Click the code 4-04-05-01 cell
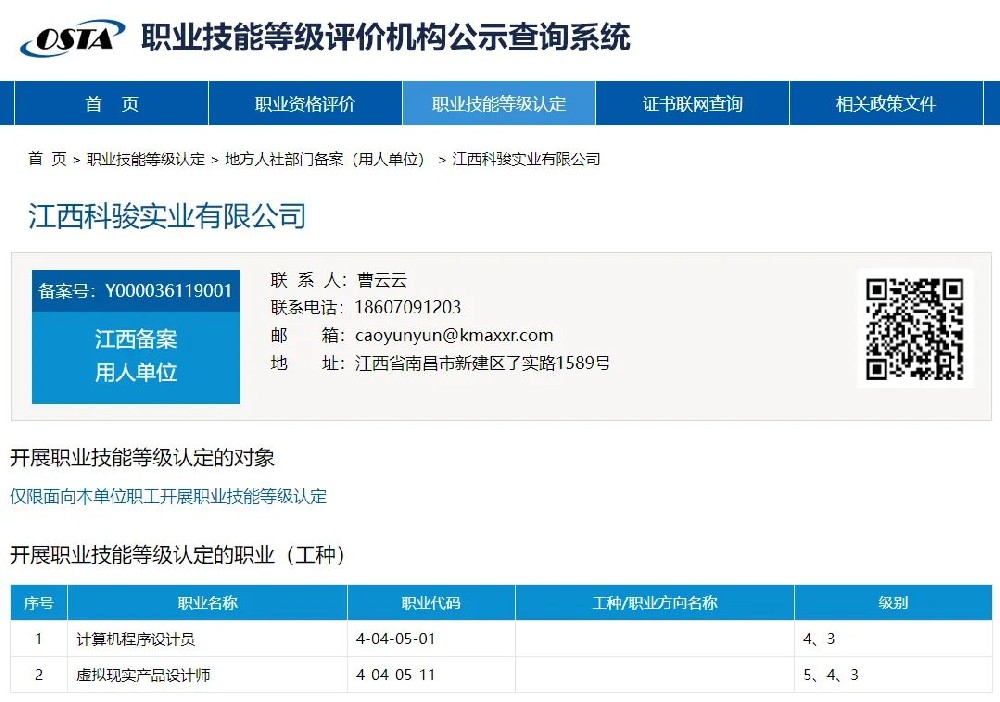This screenshot has width=1000, height=702. pyautogui.click(x=431, y=639)
